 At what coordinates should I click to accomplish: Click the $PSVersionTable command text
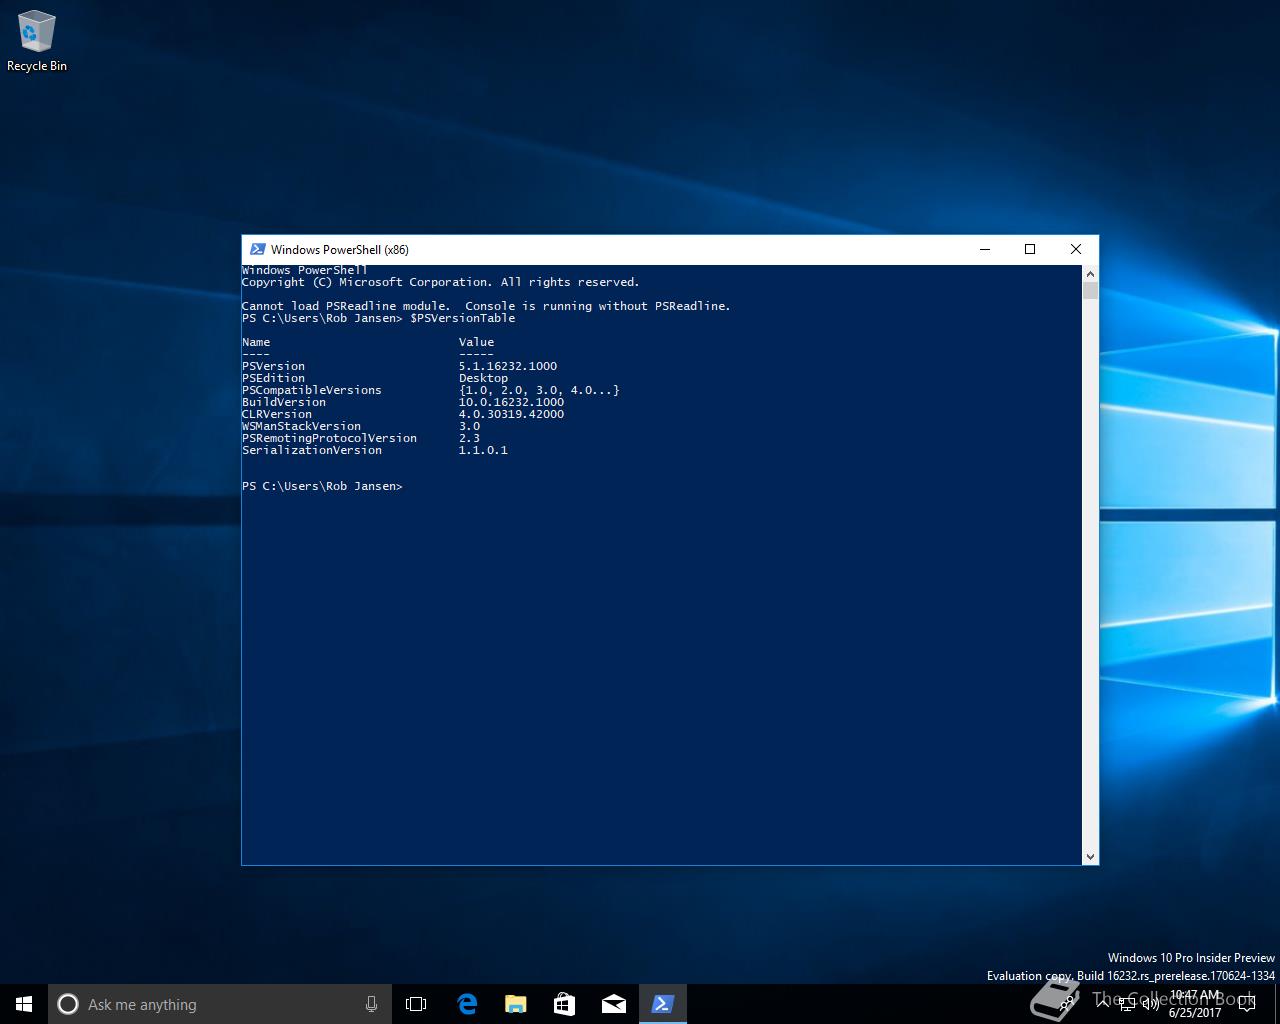pyautogui.click(x=462, y=318)
